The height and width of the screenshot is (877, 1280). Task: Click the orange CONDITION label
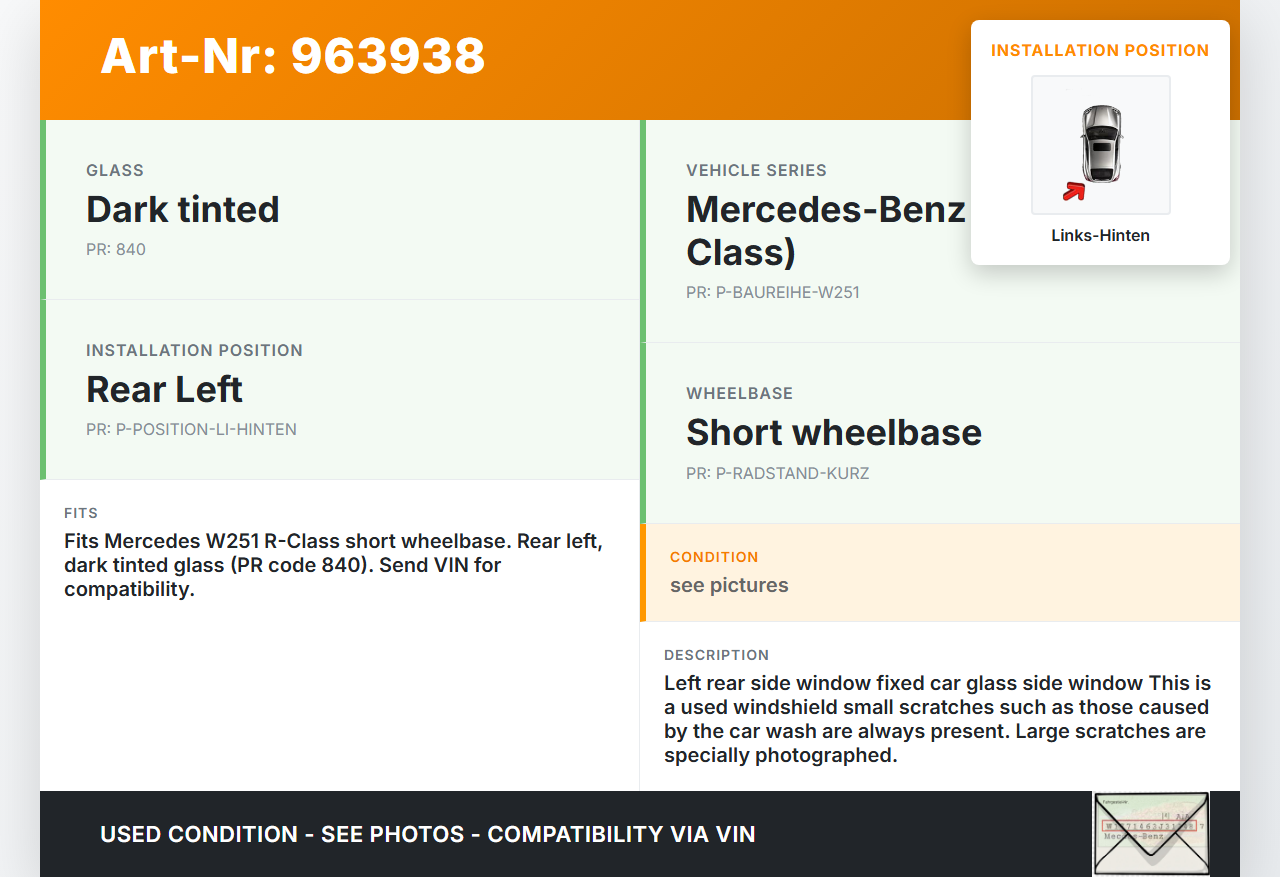(x=714, y=557)
